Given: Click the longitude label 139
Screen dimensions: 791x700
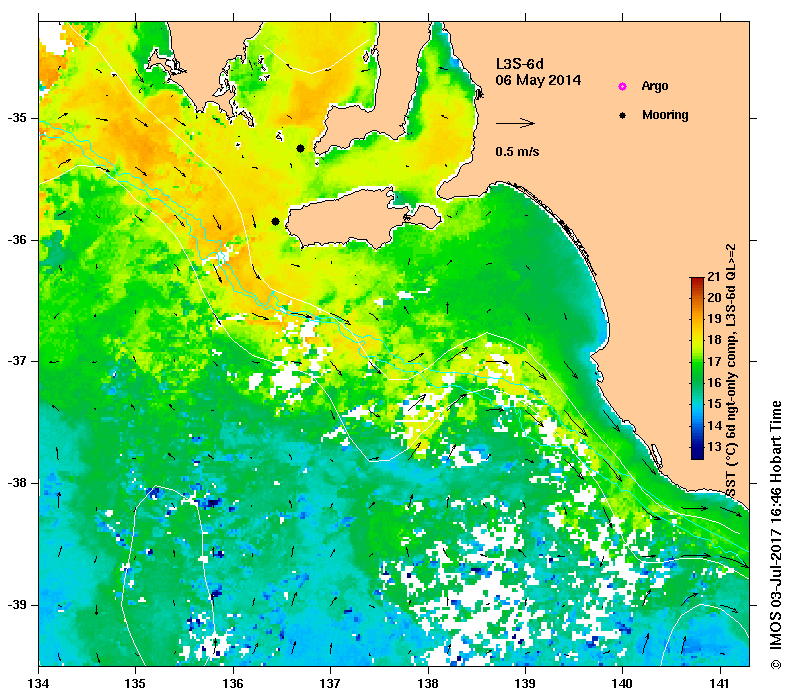Looking at the screenshot, I should [526, 683].
